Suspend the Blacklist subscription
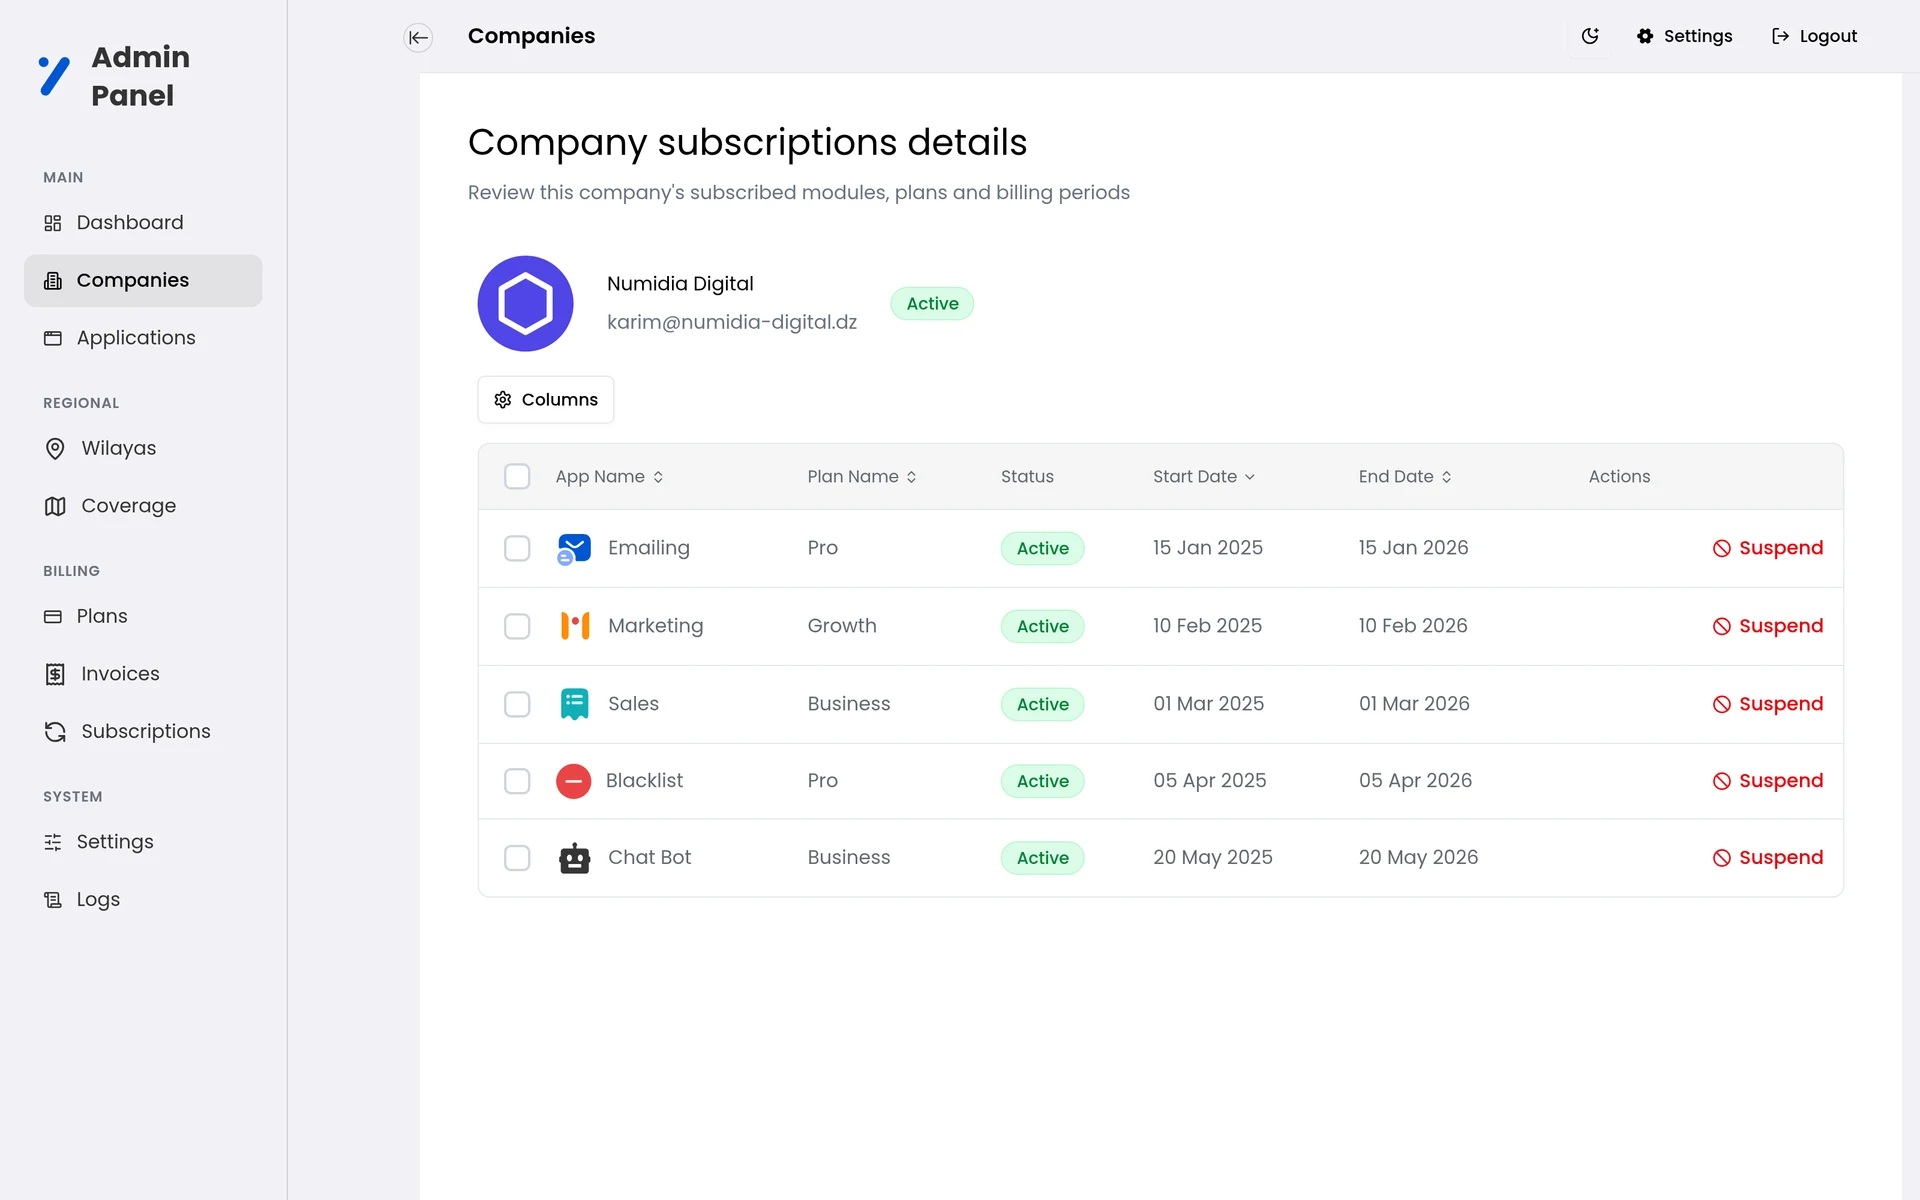 pyautogui.click(x=1767, y=781)
